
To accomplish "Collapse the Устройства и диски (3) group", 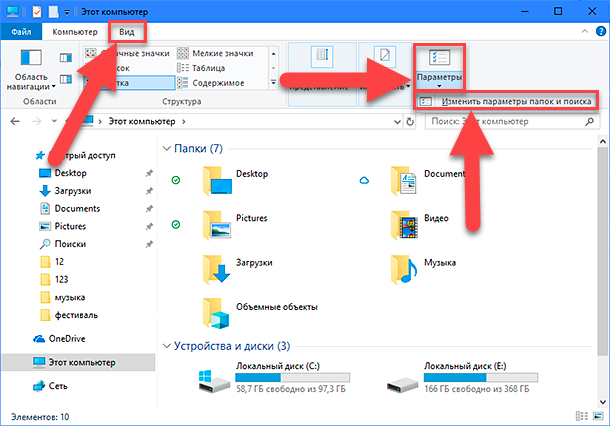I will tap(167, 346).
